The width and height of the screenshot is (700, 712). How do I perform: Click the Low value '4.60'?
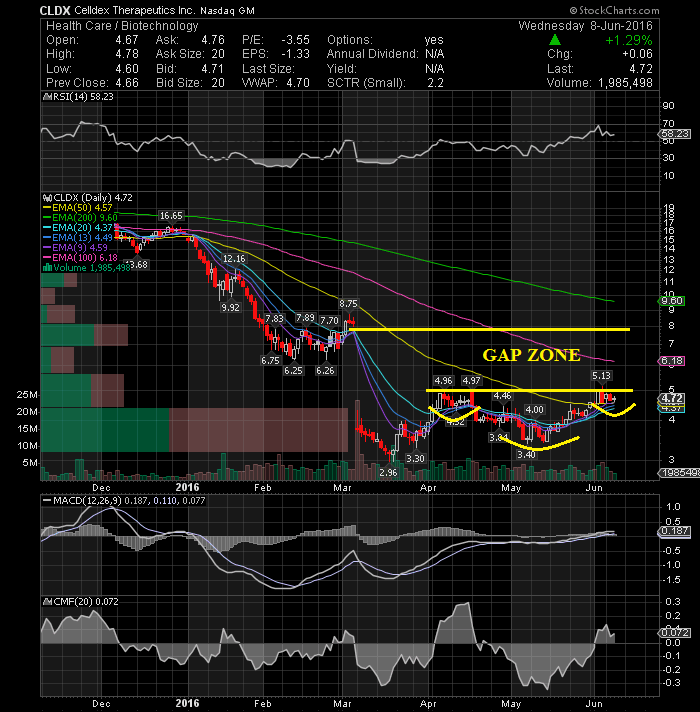[127, 69]
